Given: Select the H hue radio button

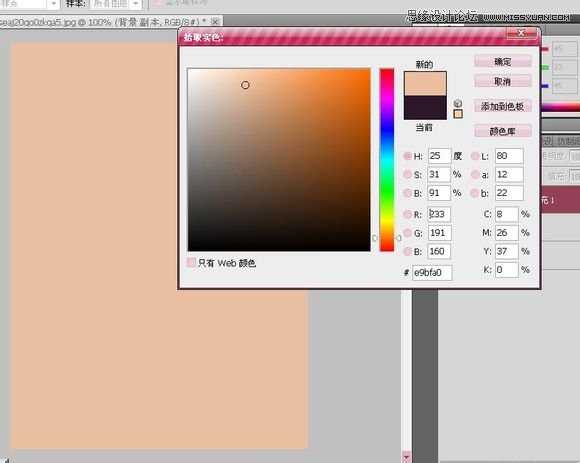Looking at the screenshot, I should (407, 156).
